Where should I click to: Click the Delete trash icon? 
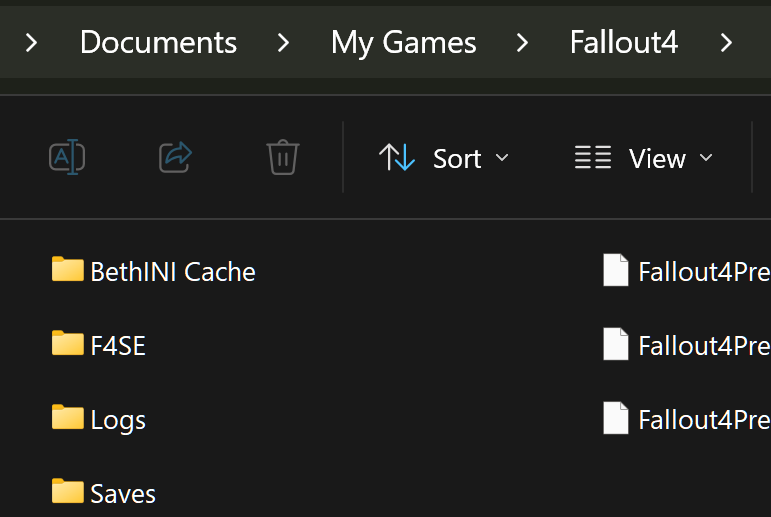[x=283, y=157]
